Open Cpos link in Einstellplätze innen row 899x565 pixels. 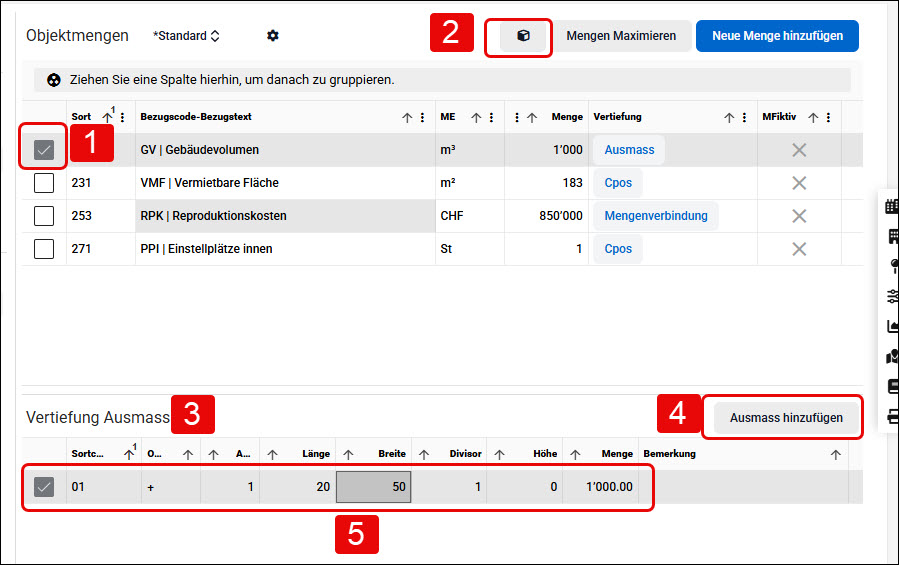tap(618, 249)
